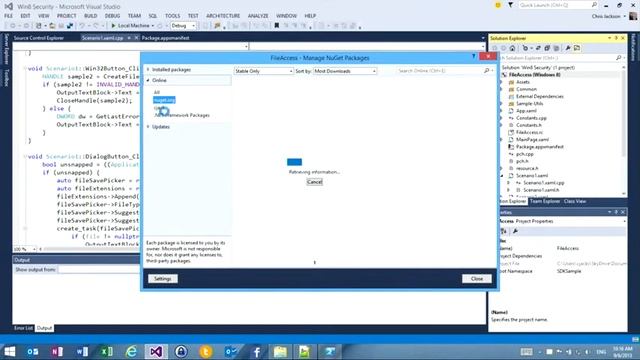Image resolution: width=640 pixels, height=360 pixels.
Task: Open OneNote from the taskbar
Action: tap(58, 351)
